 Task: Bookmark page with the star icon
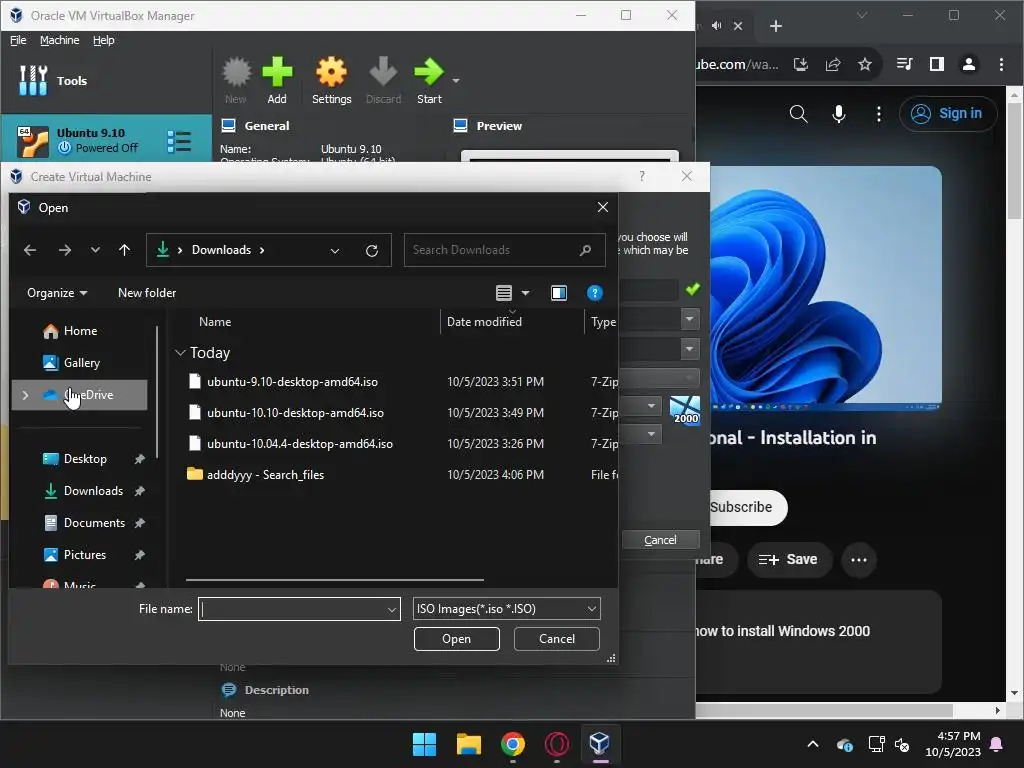click(x=865, y=64)
